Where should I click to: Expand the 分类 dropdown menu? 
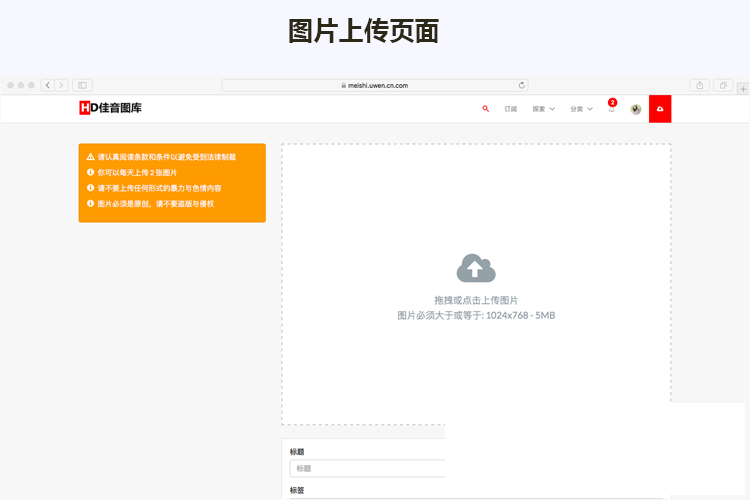pyautogui.click(x=581, y=109)
